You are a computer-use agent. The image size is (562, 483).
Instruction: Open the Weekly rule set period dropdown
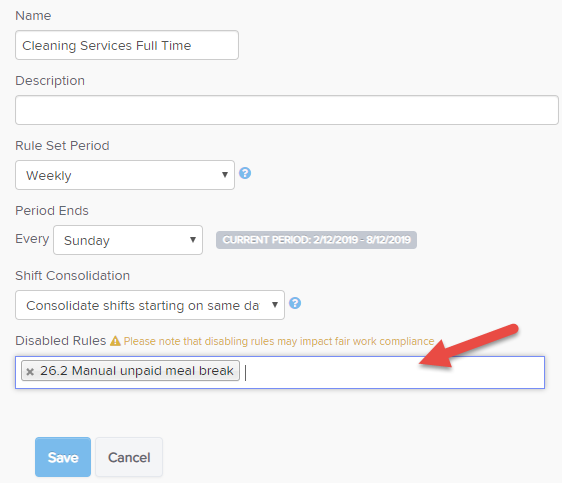[x=125, y=175]
